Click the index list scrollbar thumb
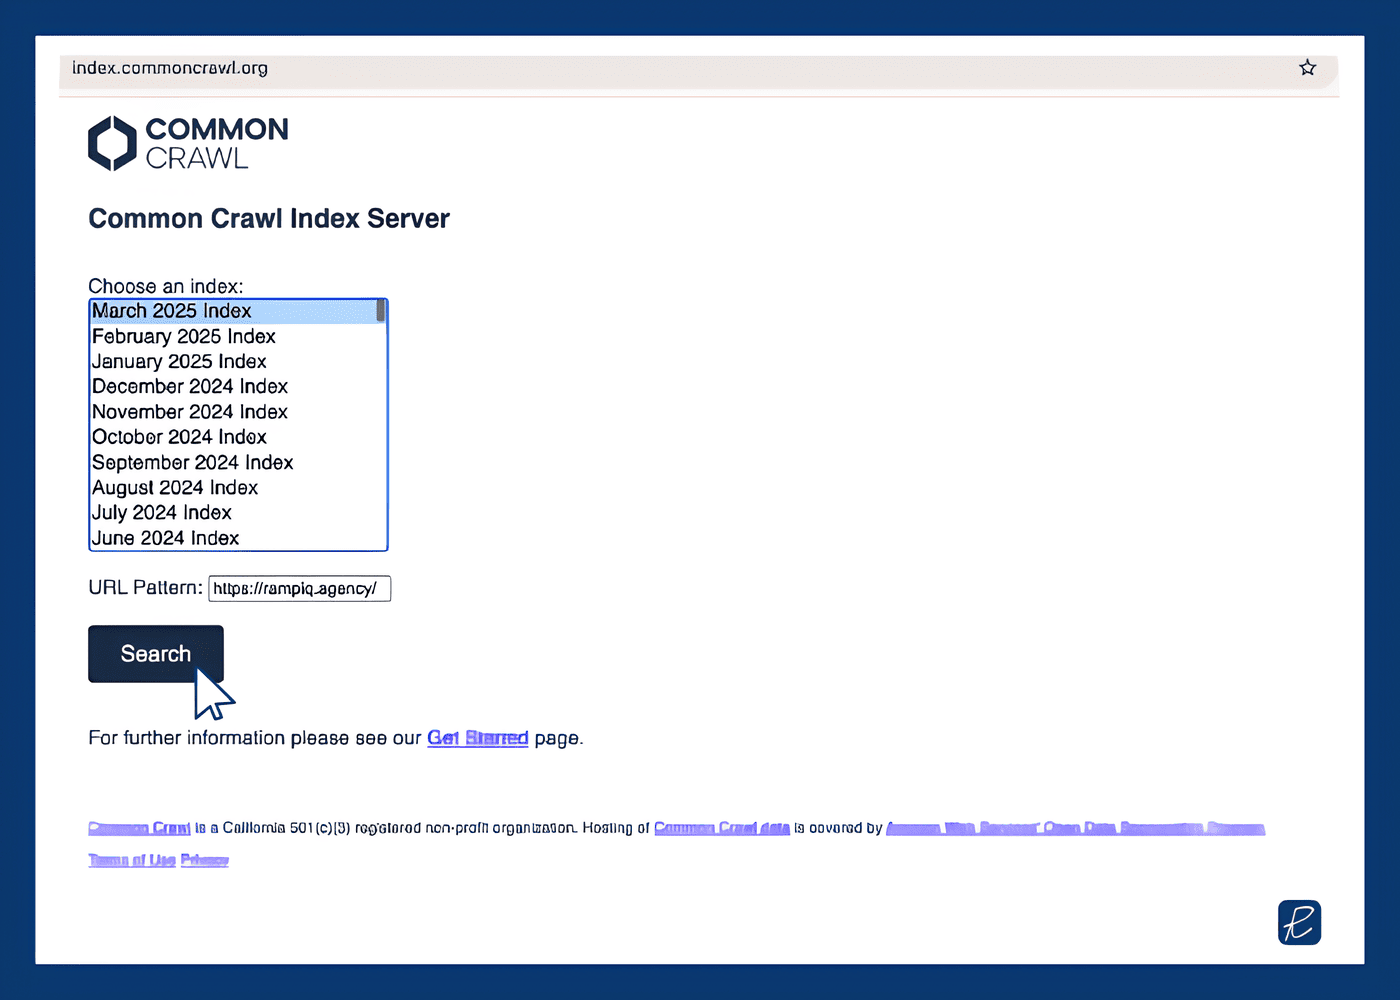 (x=381, y=311)
